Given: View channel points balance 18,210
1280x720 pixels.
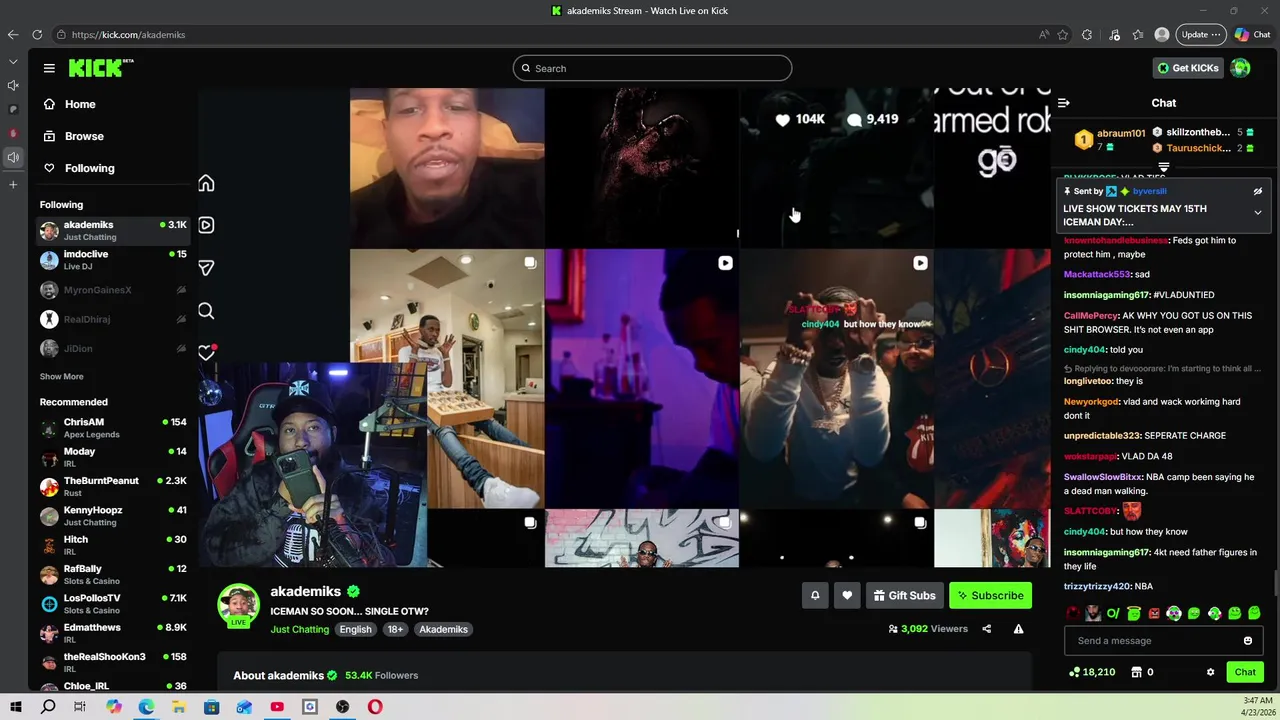Looking at the screenshot, I should 1092,672.
